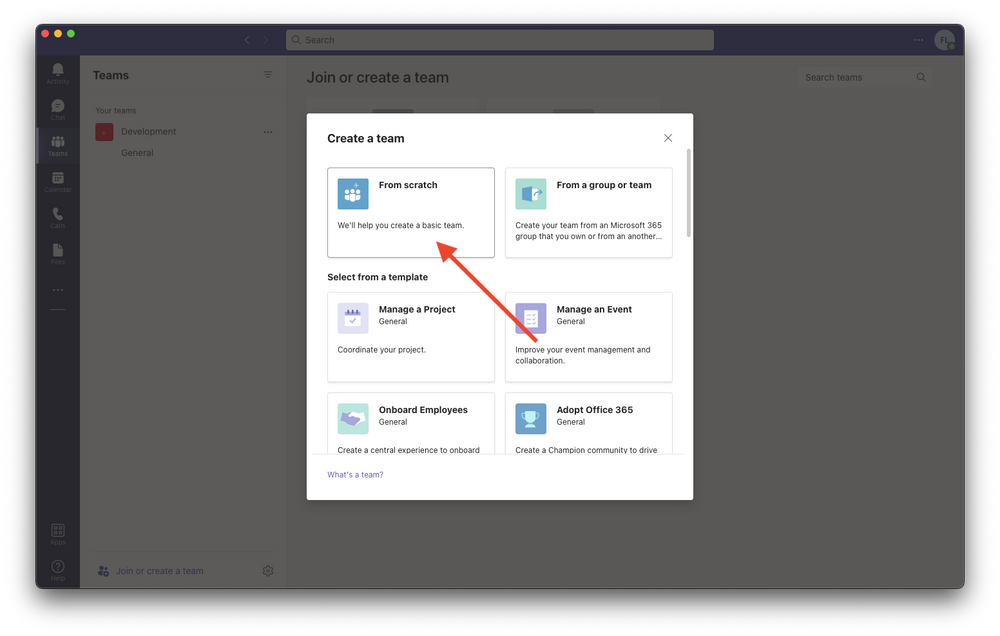This screenshot has width=1000, height=636.
Task: Click the Adopt Office 365 trophy icon
Action: [531, 418]
